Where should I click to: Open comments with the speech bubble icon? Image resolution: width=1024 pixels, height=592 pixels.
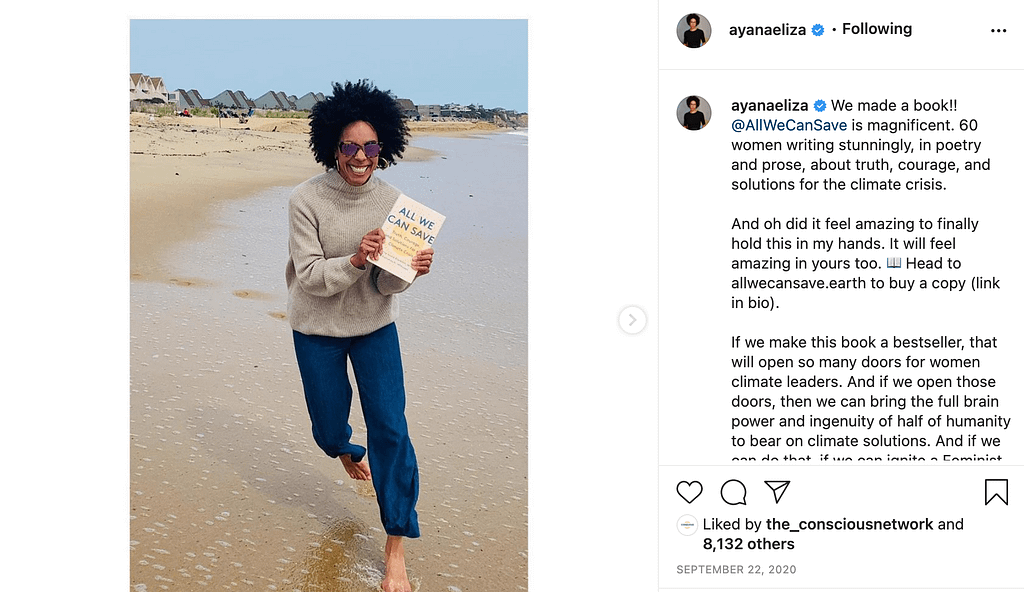[733, 492]
